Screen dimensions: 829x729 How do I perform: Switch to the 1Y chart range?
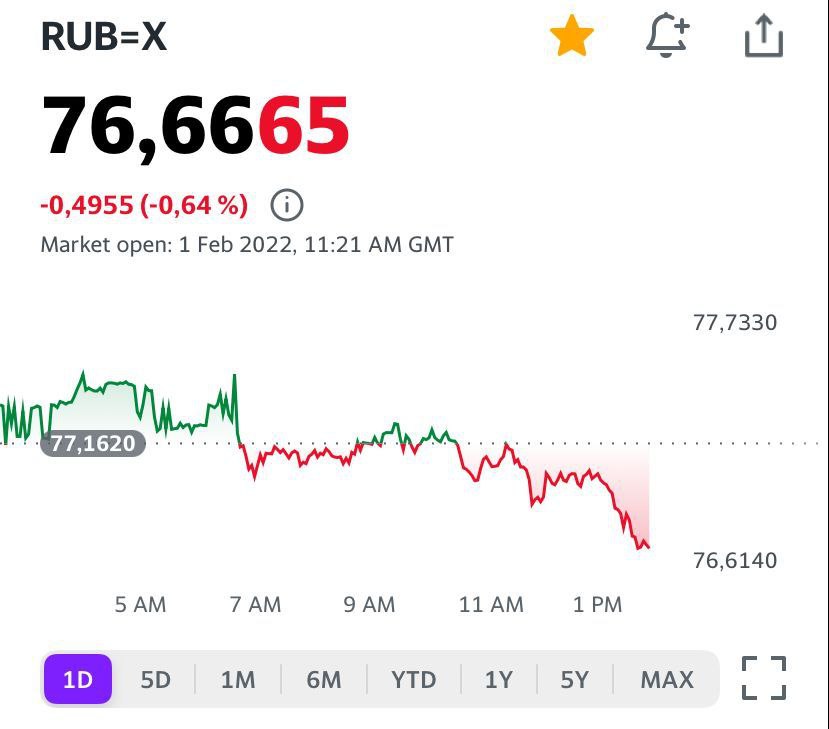[x=498, y=680]
